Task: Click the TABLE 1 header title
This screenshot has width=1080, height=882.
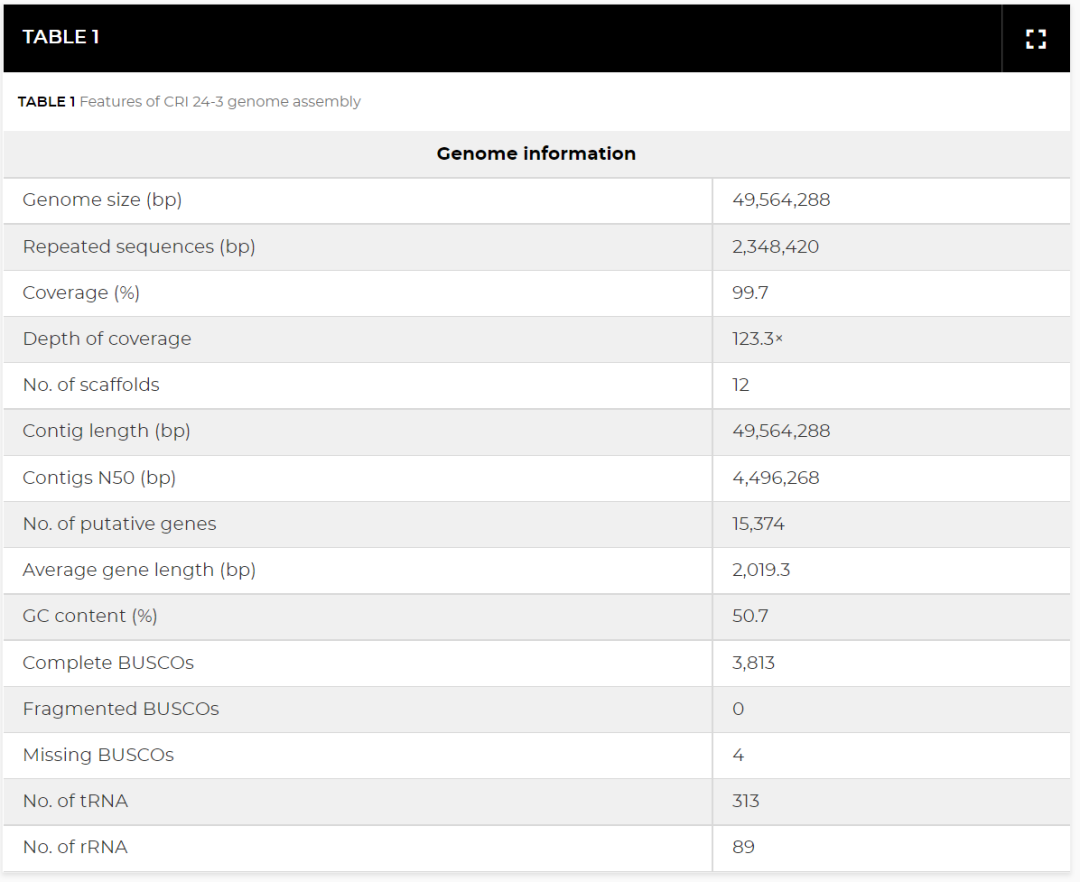Action: tap(61, 37)
